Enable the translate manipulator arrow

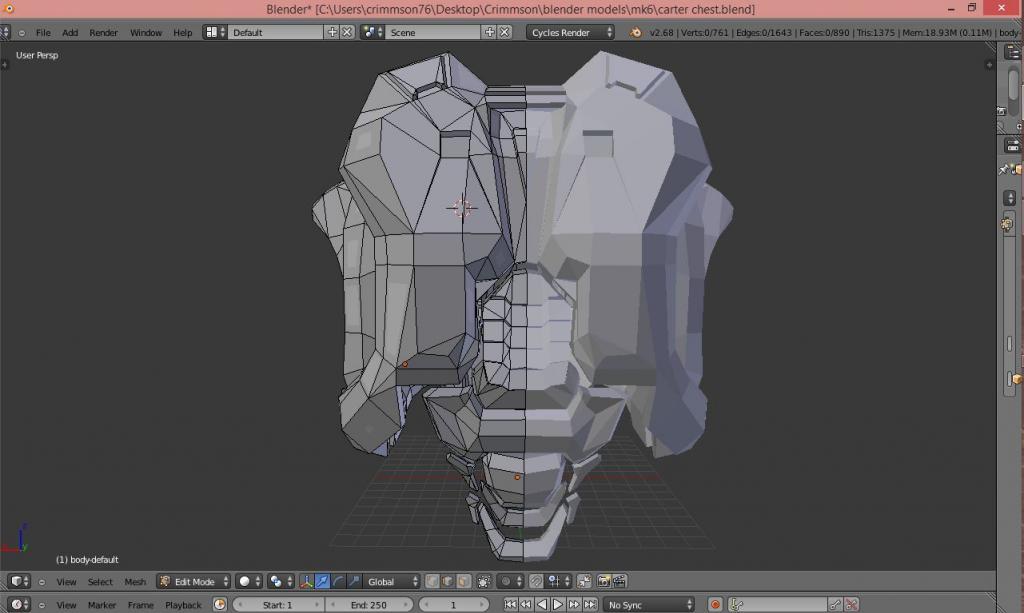322,581
